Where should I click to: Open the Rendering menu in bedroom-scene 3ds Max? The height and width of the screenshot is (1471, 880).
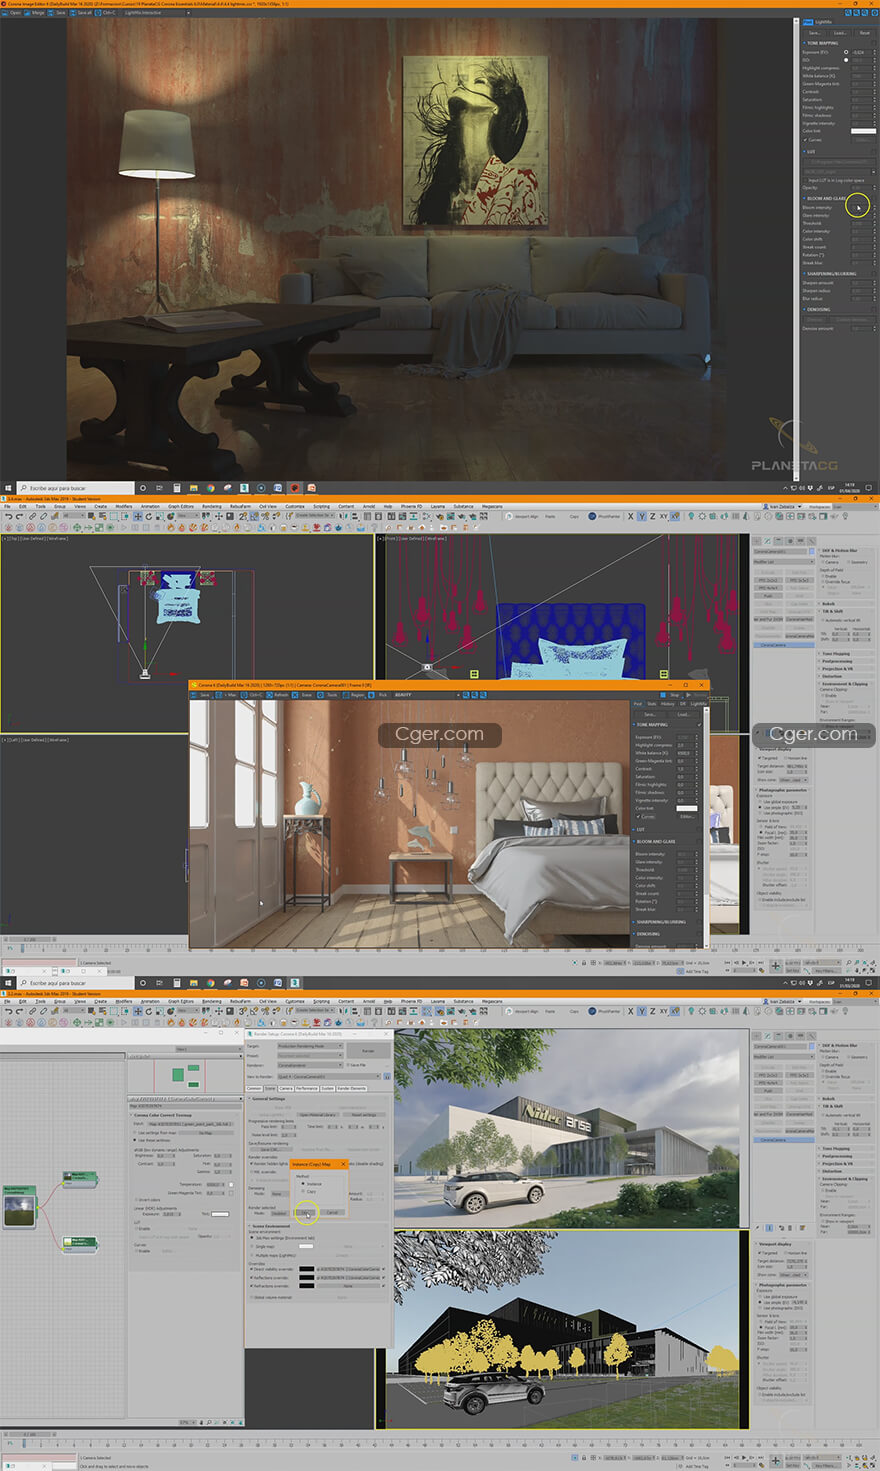[212, 507]
